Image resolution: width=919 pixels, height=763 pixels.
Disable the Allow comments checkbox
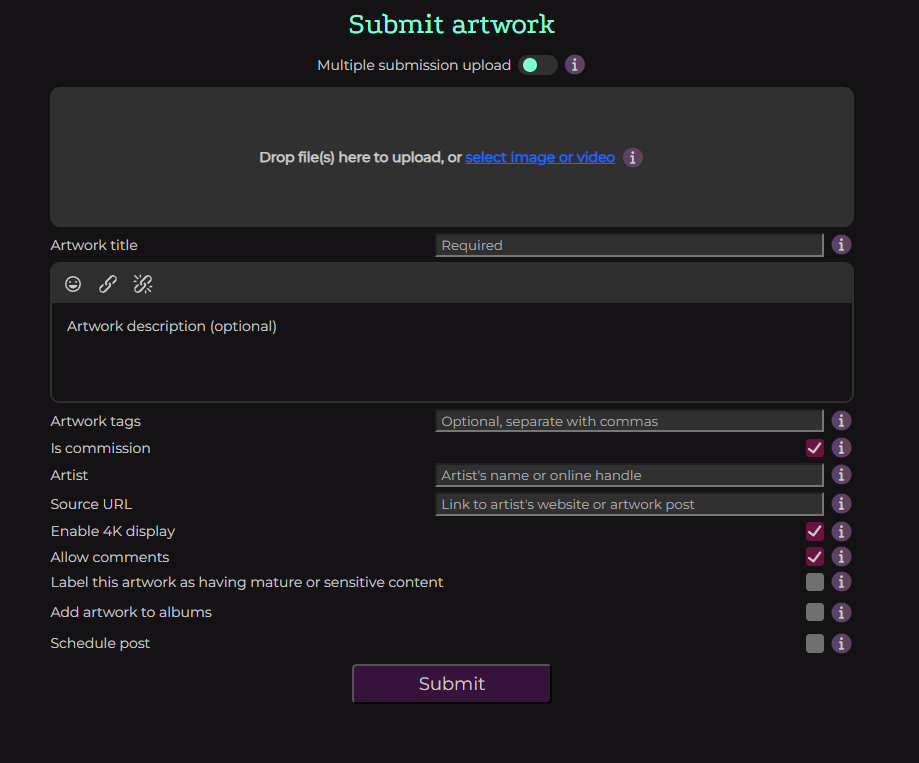coord(815,557)
